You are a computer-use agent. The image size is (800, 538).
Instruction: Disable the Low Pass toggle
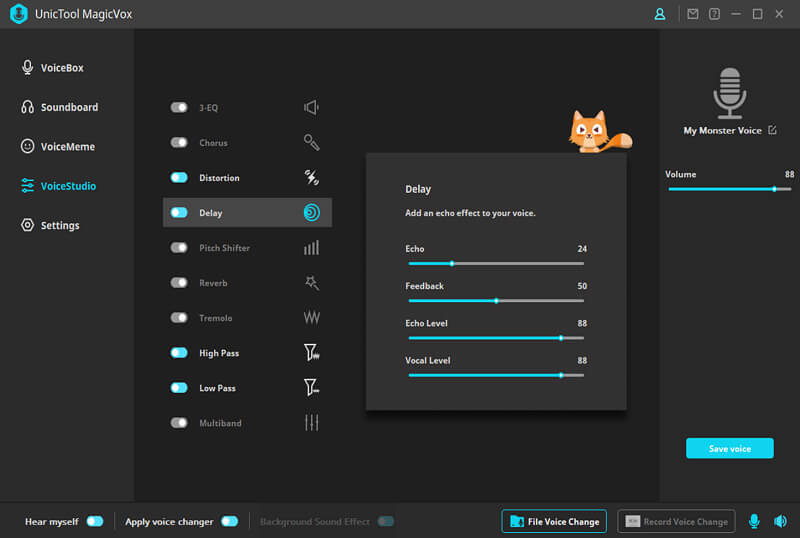point(179,387)
